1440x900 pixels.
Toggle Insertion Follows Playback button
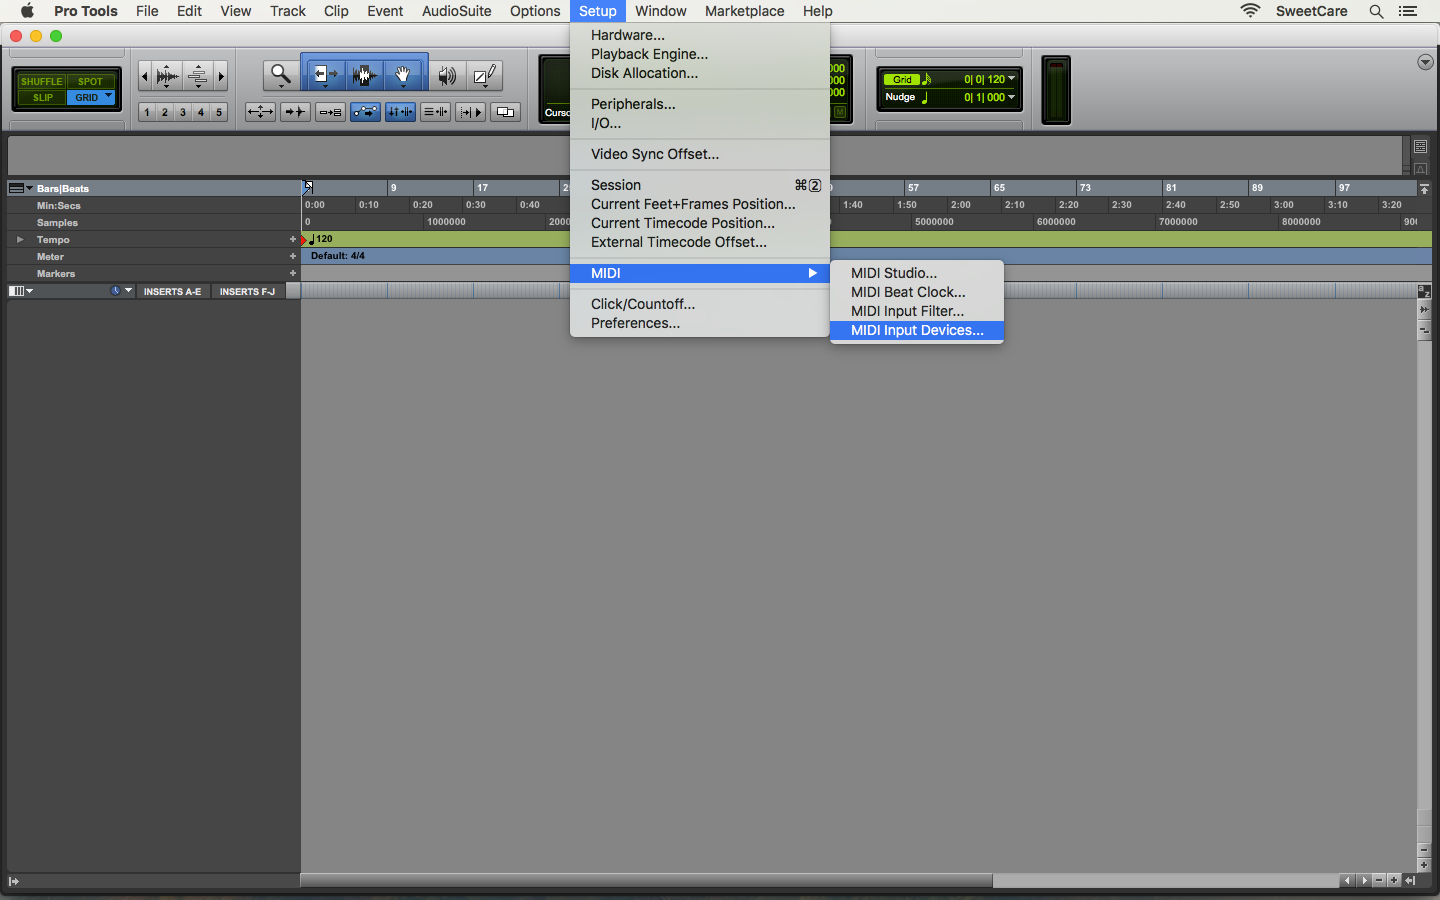click(x=470, y=112)
